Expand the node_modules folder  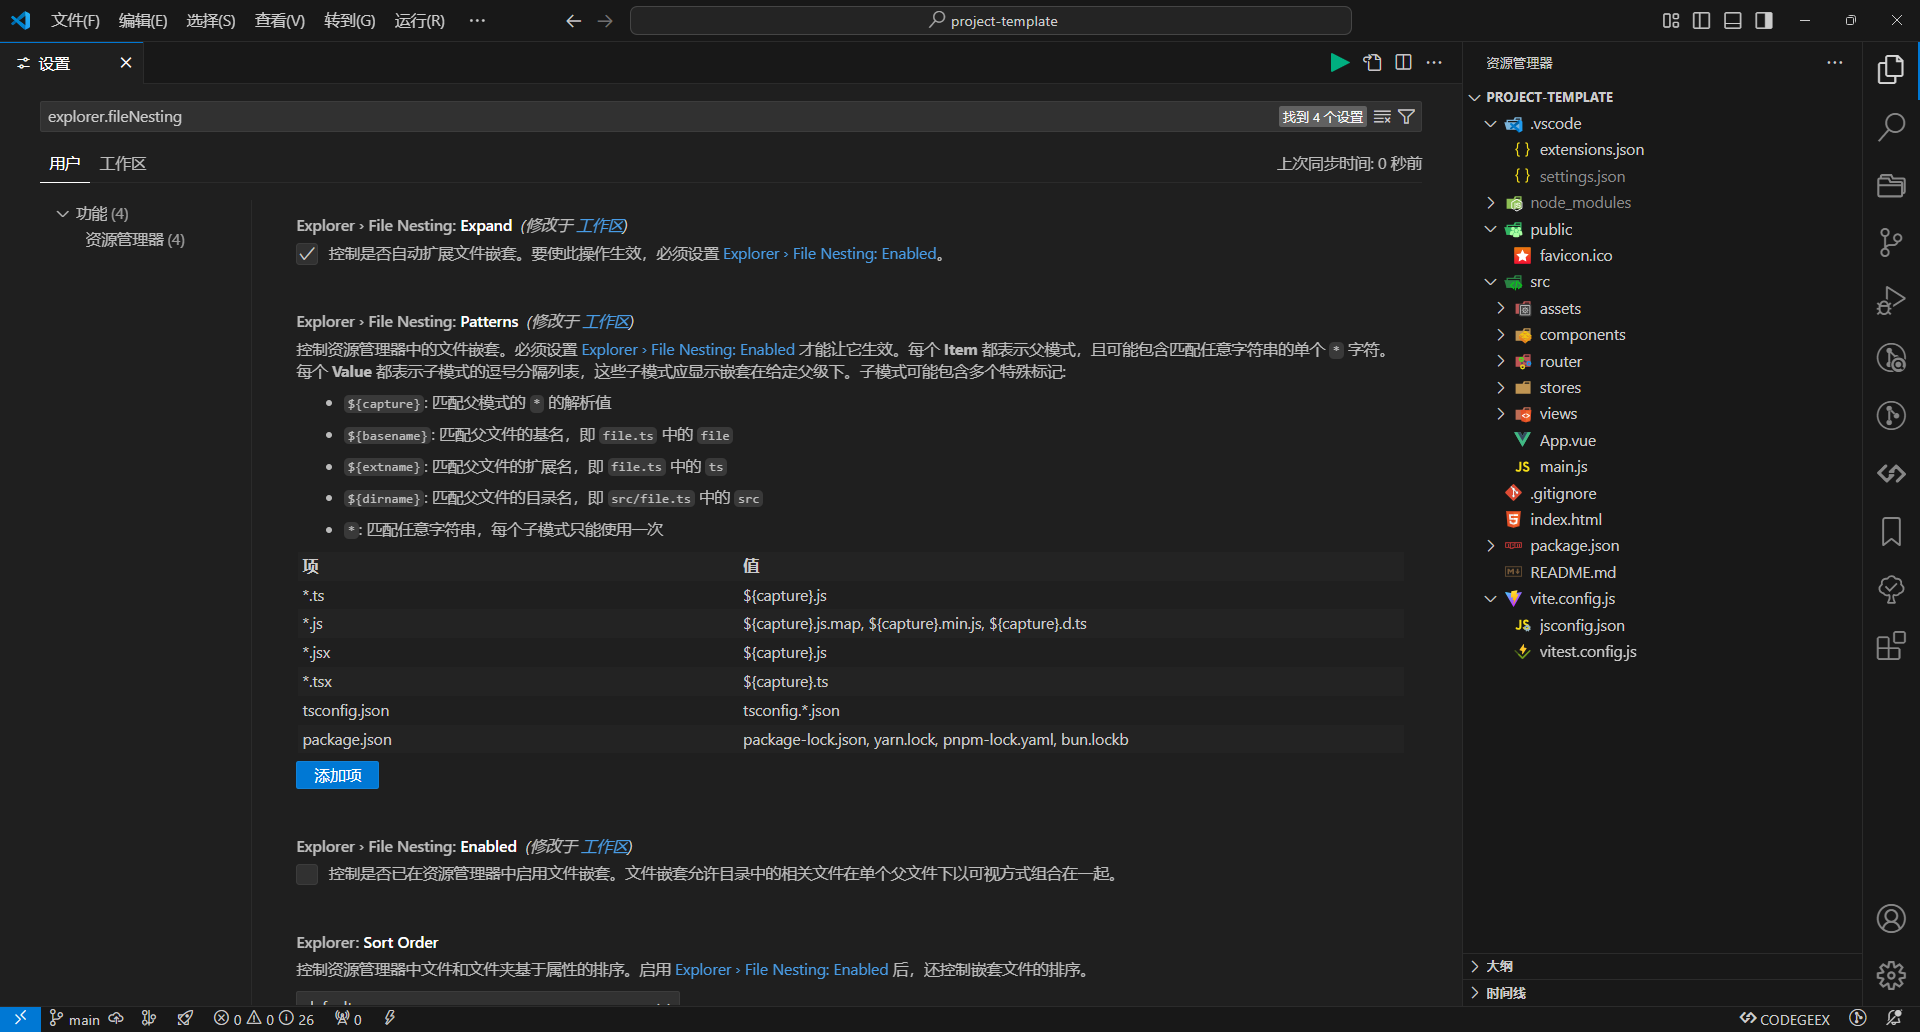(x=1491, y=203)
